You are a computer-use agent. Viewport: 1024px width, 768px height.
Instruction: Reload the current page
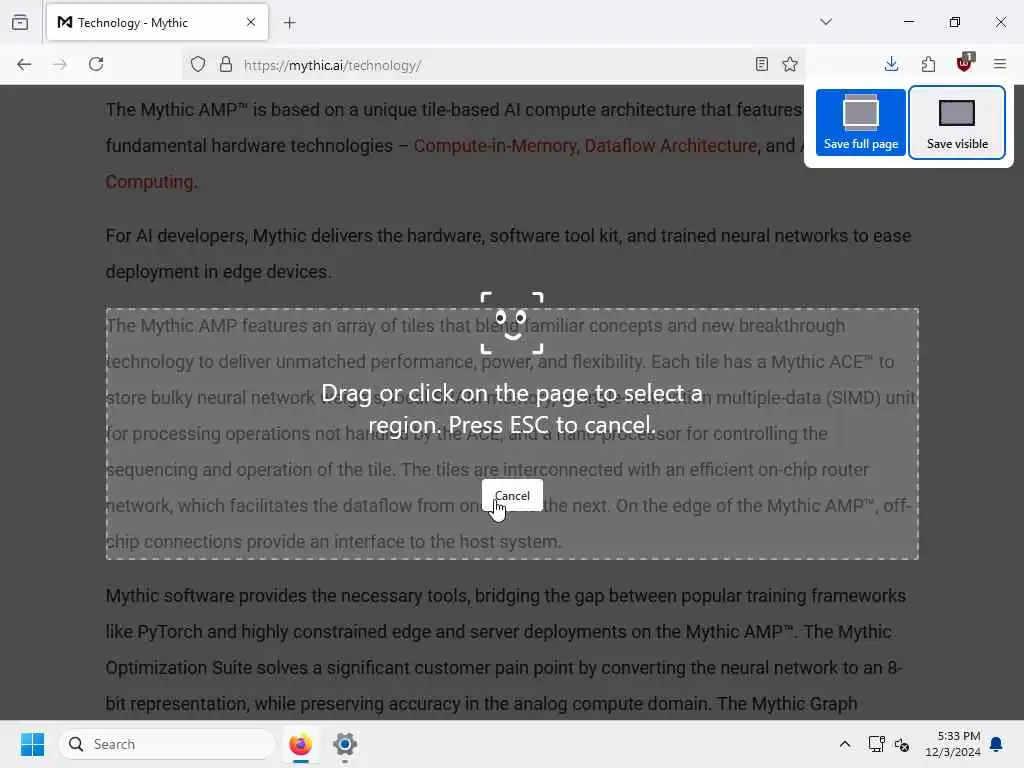tap(96, 64)
